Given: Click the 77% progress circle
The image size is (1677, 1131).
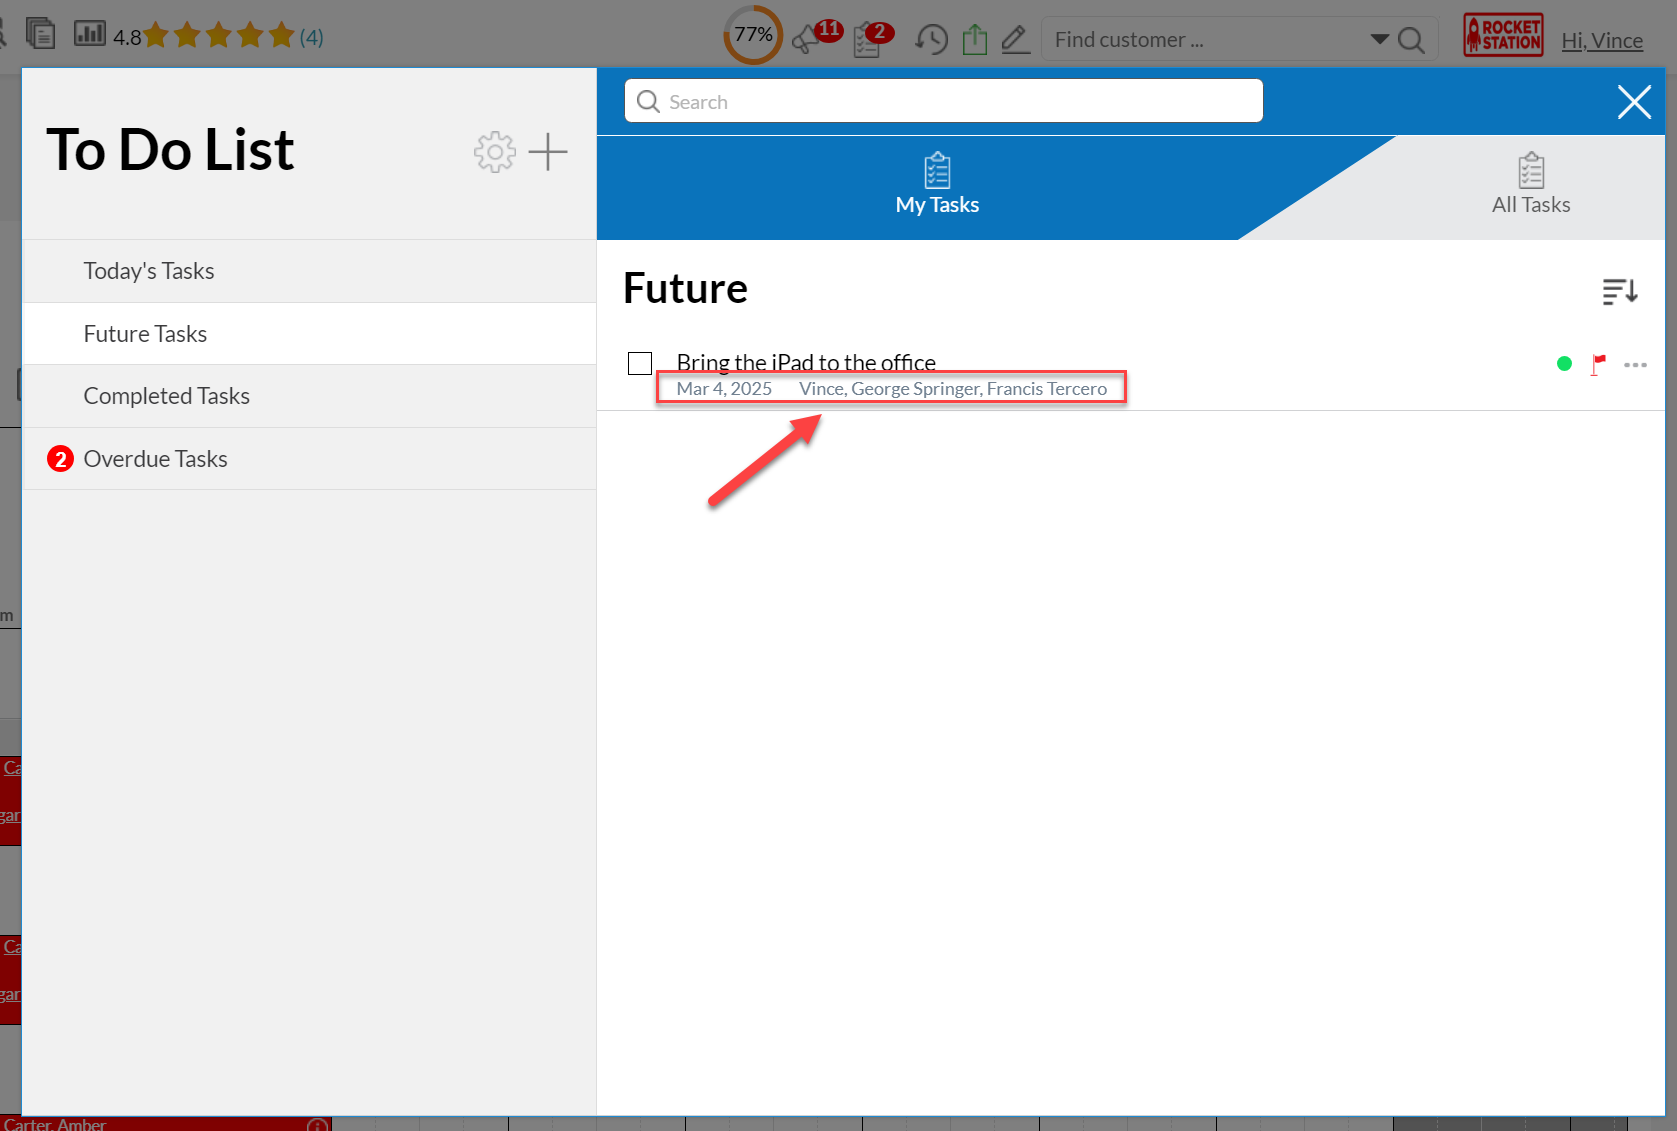Looking at the screenshot, I should [753, 36].
